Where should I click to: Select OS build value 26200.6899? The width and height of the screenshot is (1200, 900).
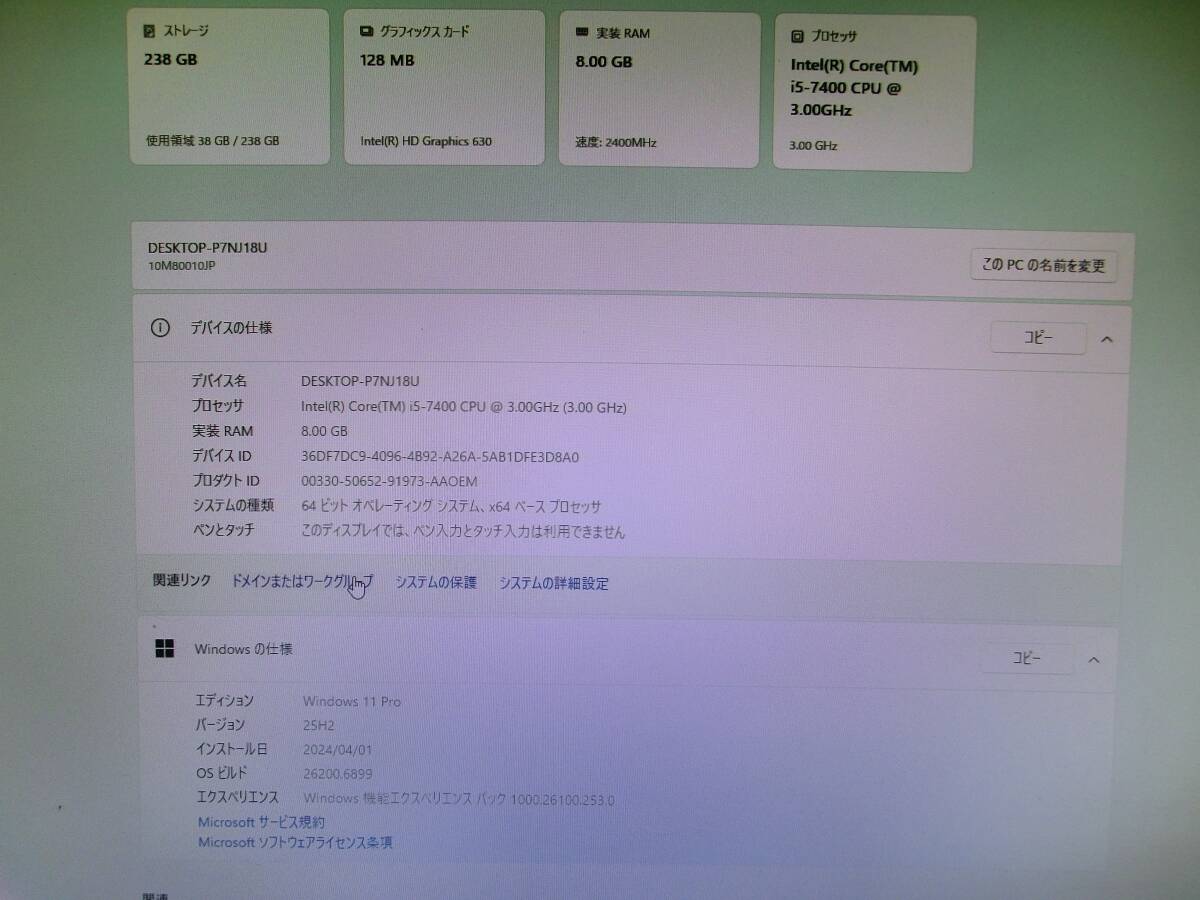click(338, 773)
